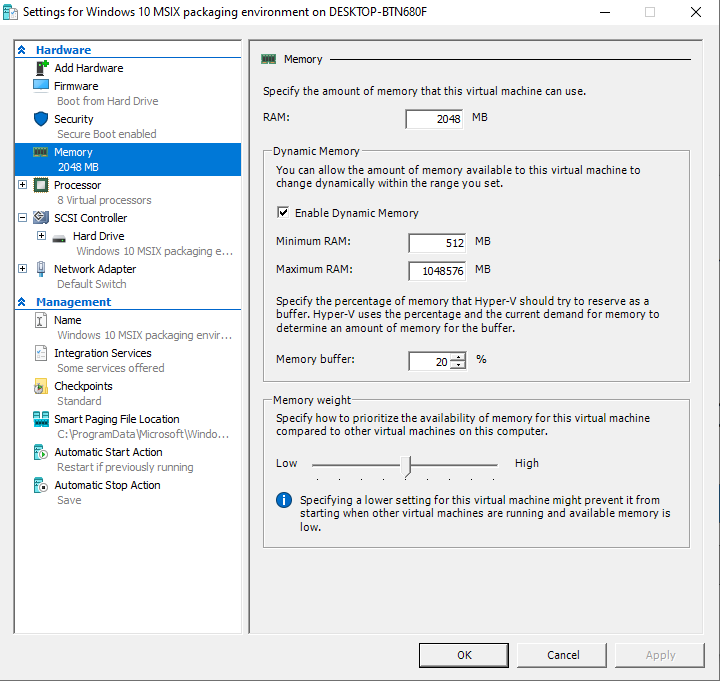This screenshot has height=681, width=720.
Task: Click the Cancel button
Action: 563,655
